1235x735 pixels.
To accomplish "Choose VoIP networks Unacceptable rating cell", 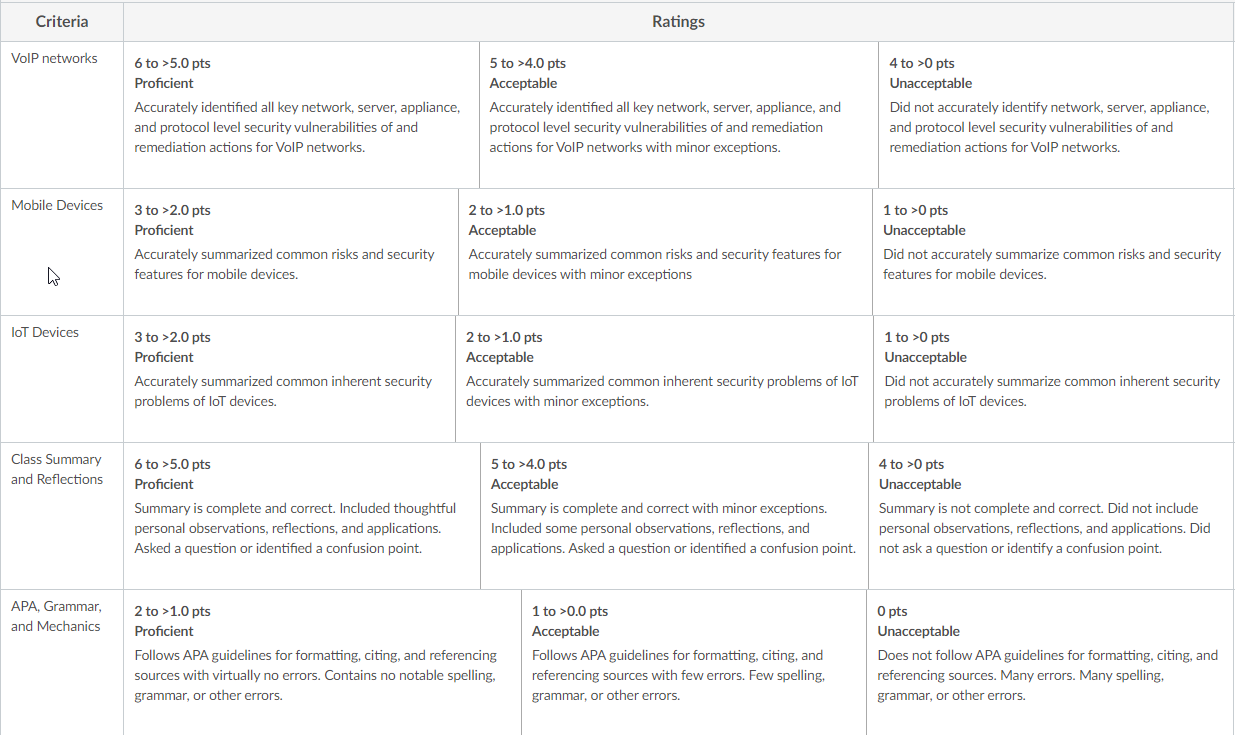I will [x=1056, y=115].
